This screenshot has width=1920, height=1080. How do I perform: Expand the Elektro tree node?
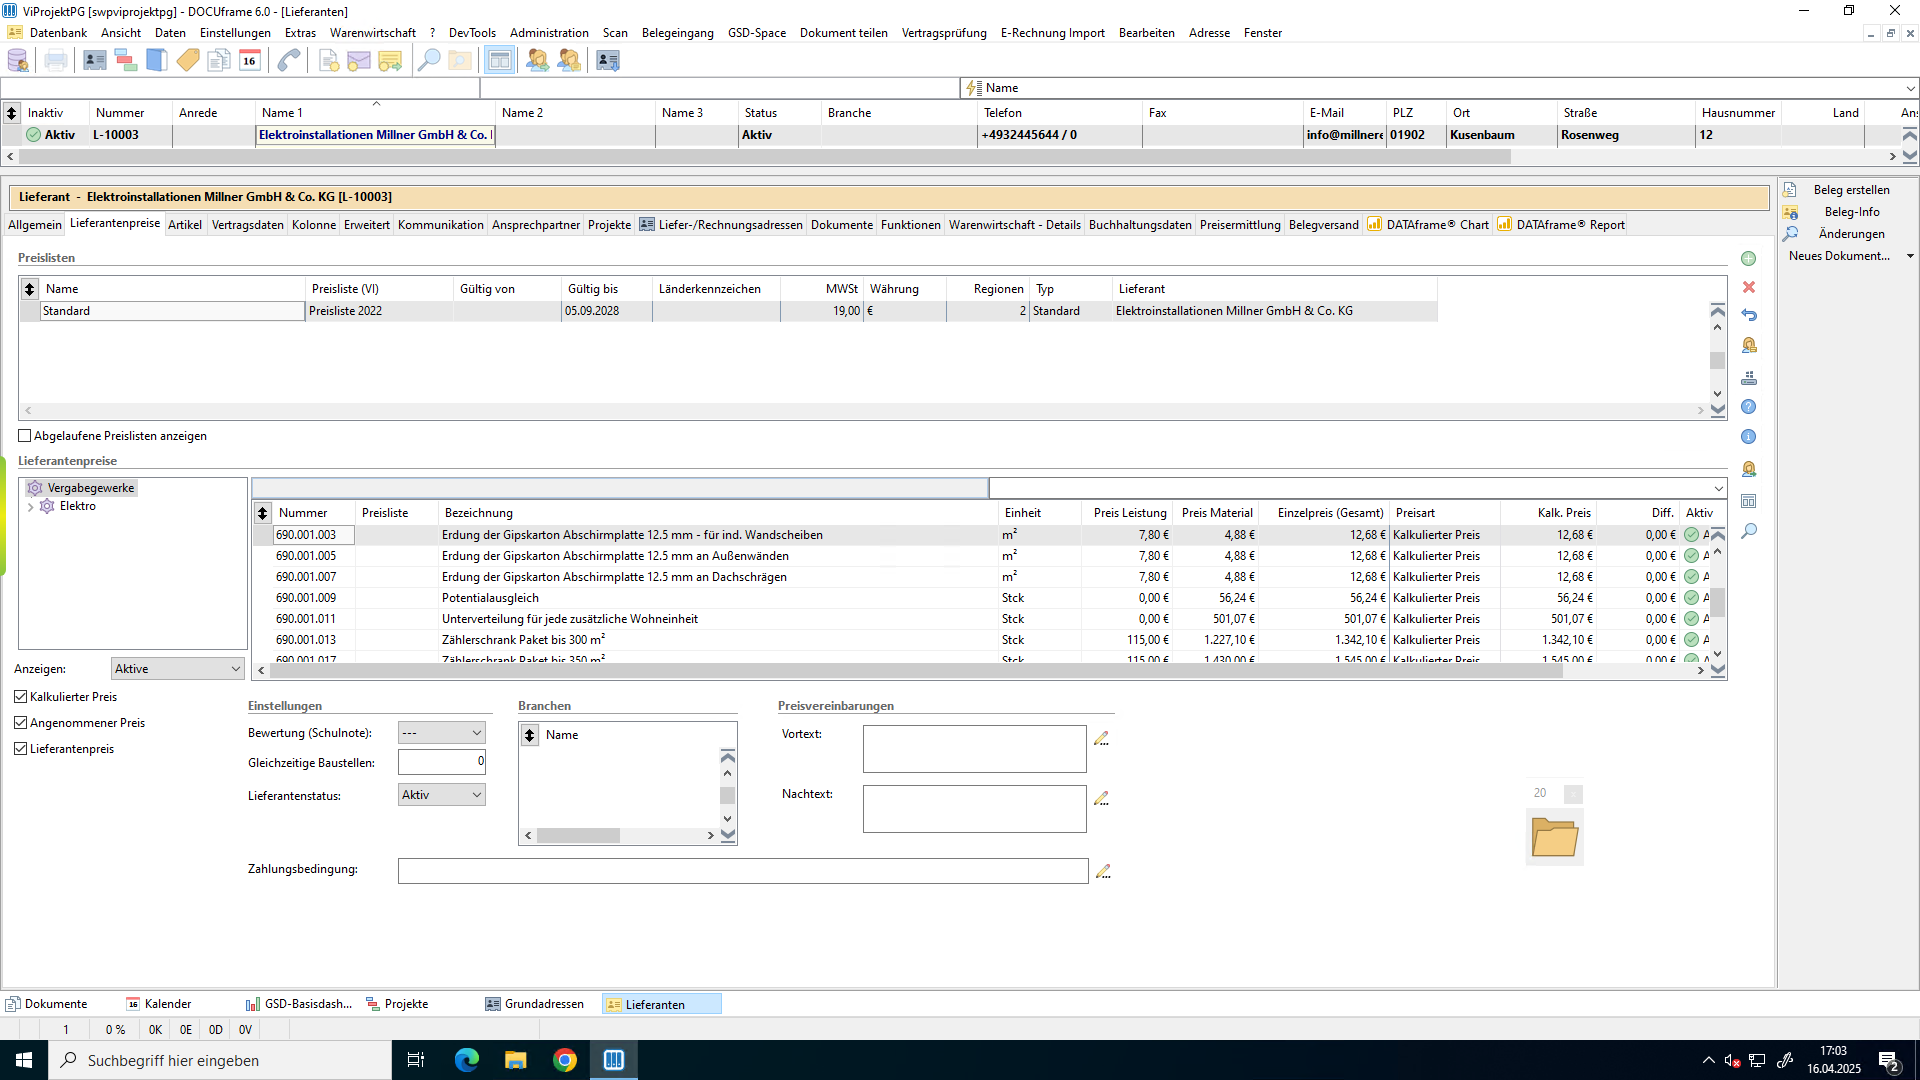31,507
